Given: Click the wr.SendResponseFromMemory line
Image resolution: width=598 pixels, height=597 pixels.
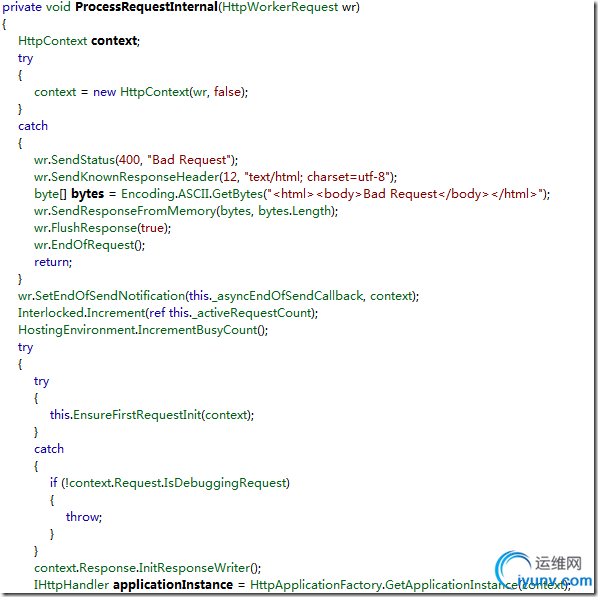Looking at the screenshot, I should click(186, 211).
